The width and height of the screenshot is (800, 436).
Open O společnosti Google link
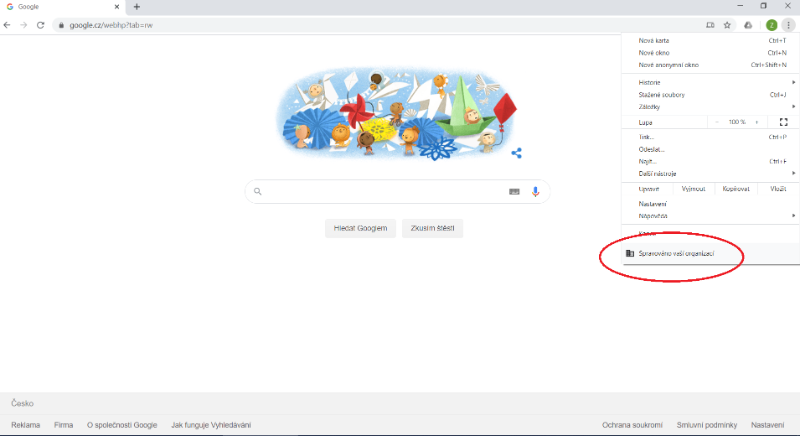tap(122, 425)
